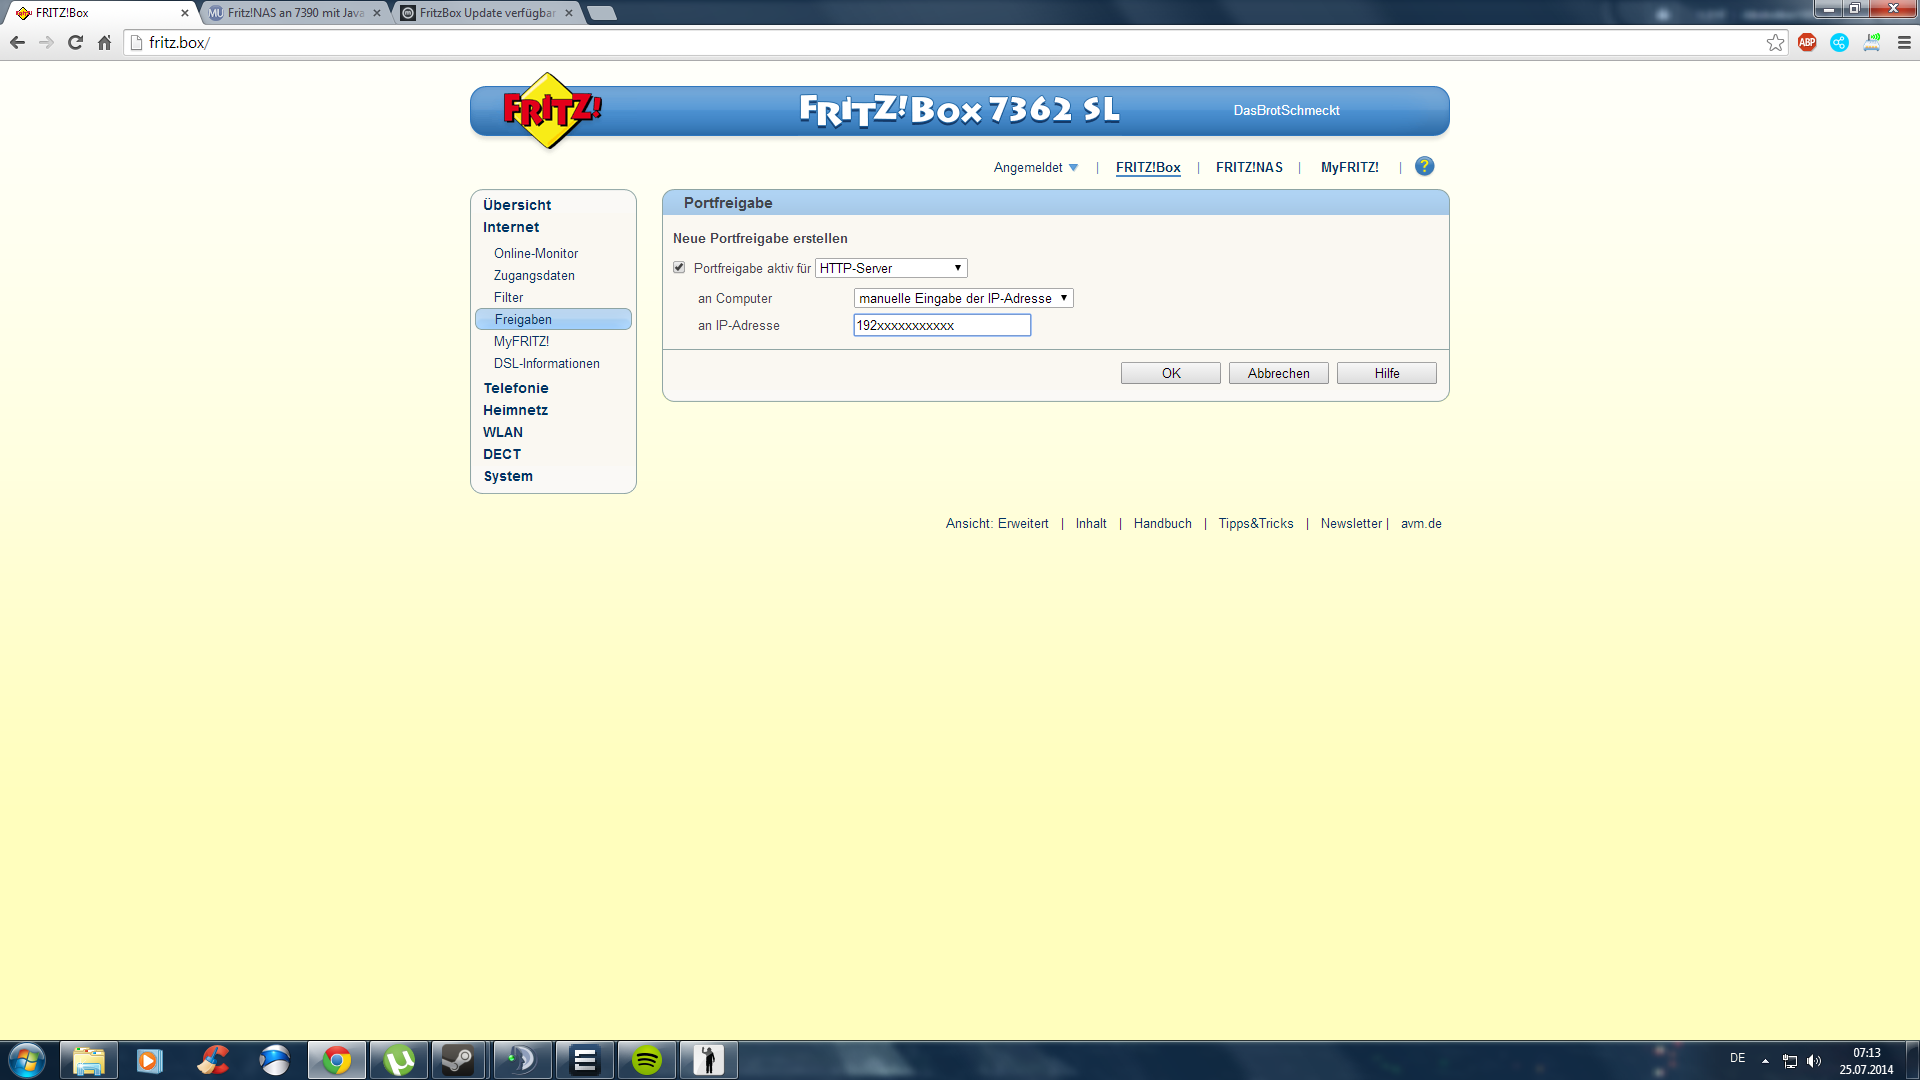Expand the manuelle Eingabe der IP-Adresse dropdown
The image size is (1920, 1080).
click(x=963, y=298)
